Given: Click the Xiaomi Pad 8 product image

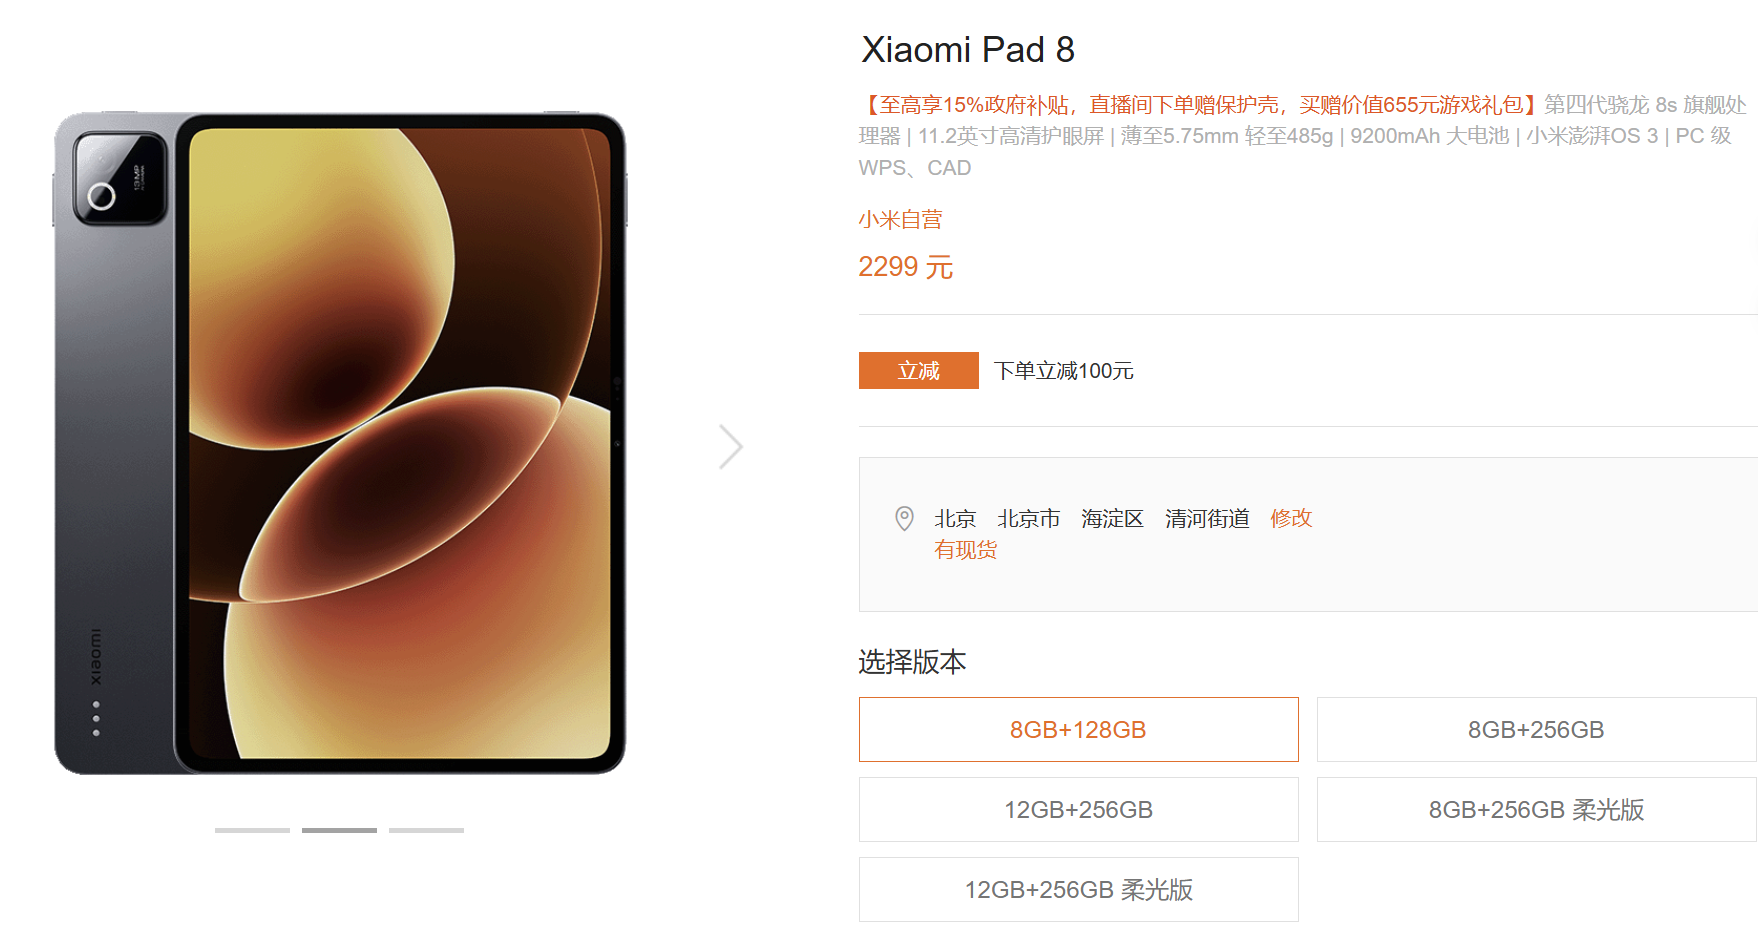Looking at the screenshot, I should pyautogui.click(x=340, y=443).
